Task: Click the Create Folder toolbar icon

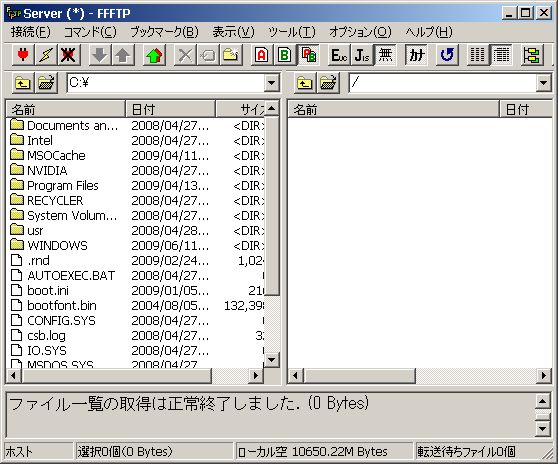Action: click(231, 55)
